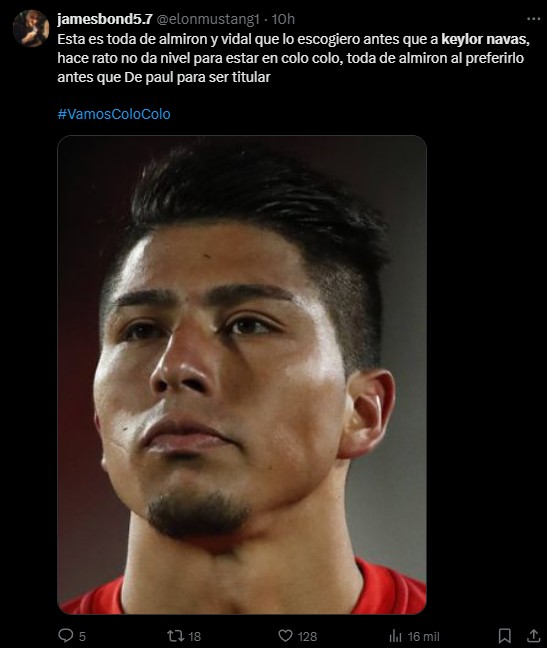Open view analytics bar chart icon
This screenshot has height=648, width=547.
tap(395, 635)
